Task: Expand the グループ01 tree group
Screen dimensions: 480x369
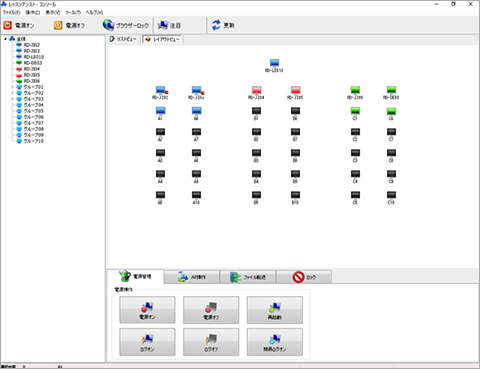Action: [x=13, y=87]
